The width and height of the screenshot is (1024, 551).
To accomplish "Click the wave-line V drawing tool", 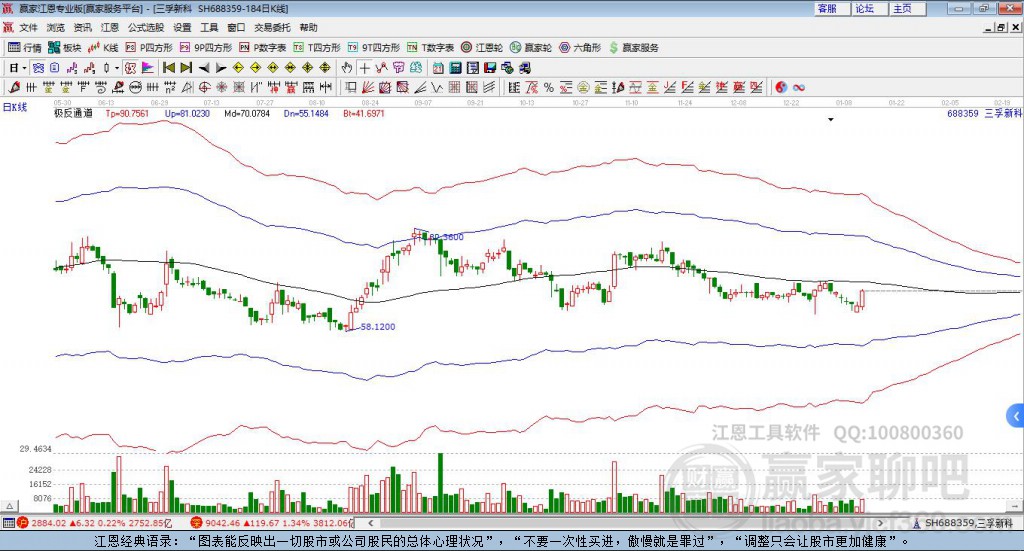I will coord(436,87).
